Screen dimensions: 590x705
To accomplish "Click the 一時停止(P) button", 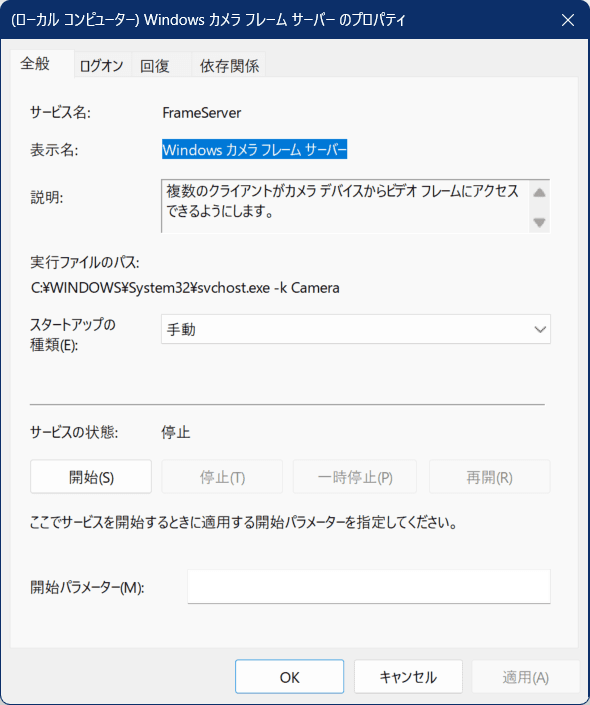I will [x=355, y=477].
